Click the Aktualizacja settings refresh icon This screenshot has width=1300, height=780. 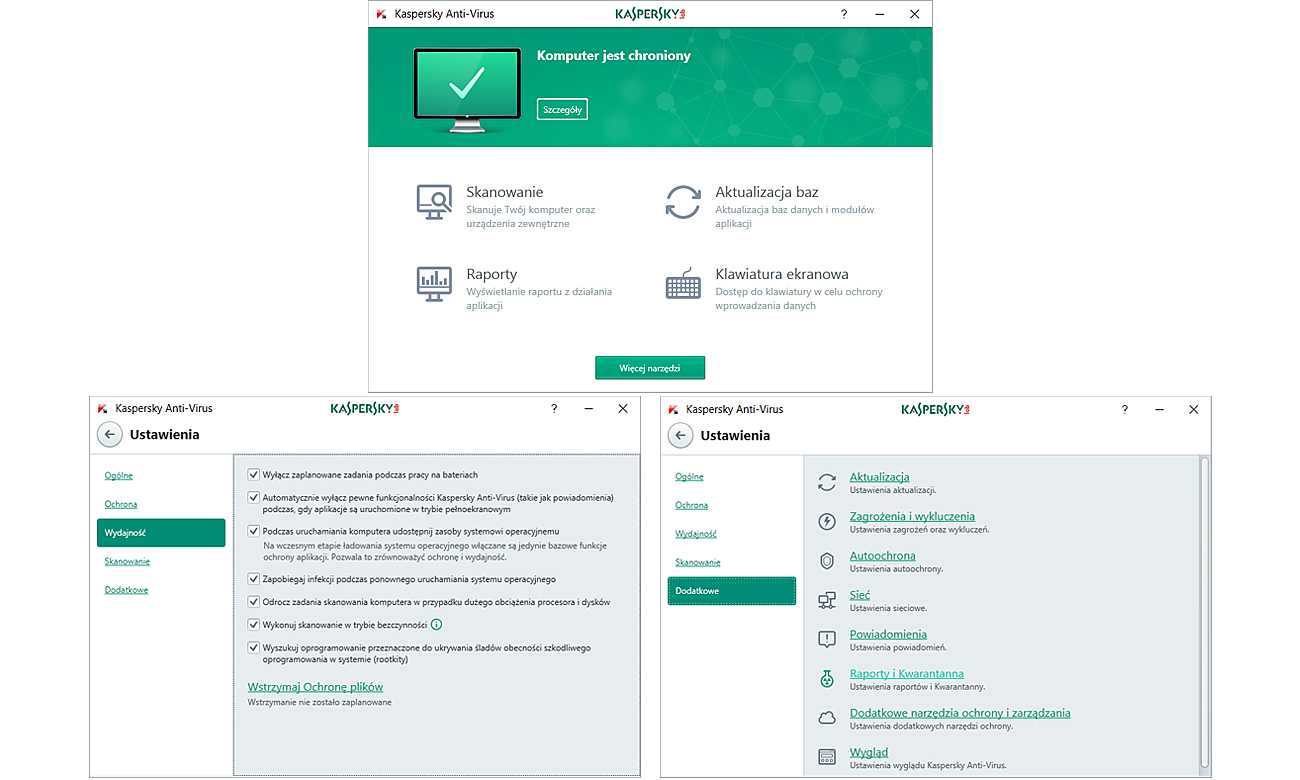(827, 482)
